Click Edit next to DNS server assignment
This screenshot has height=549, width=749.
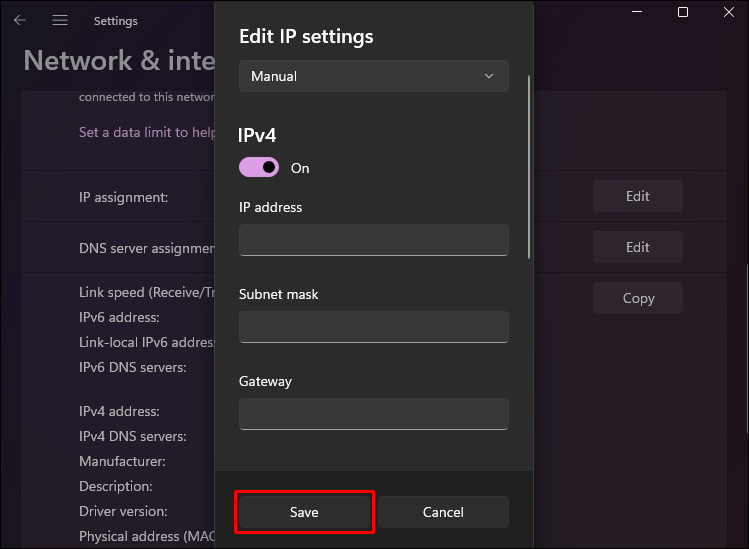pos(637,247)
